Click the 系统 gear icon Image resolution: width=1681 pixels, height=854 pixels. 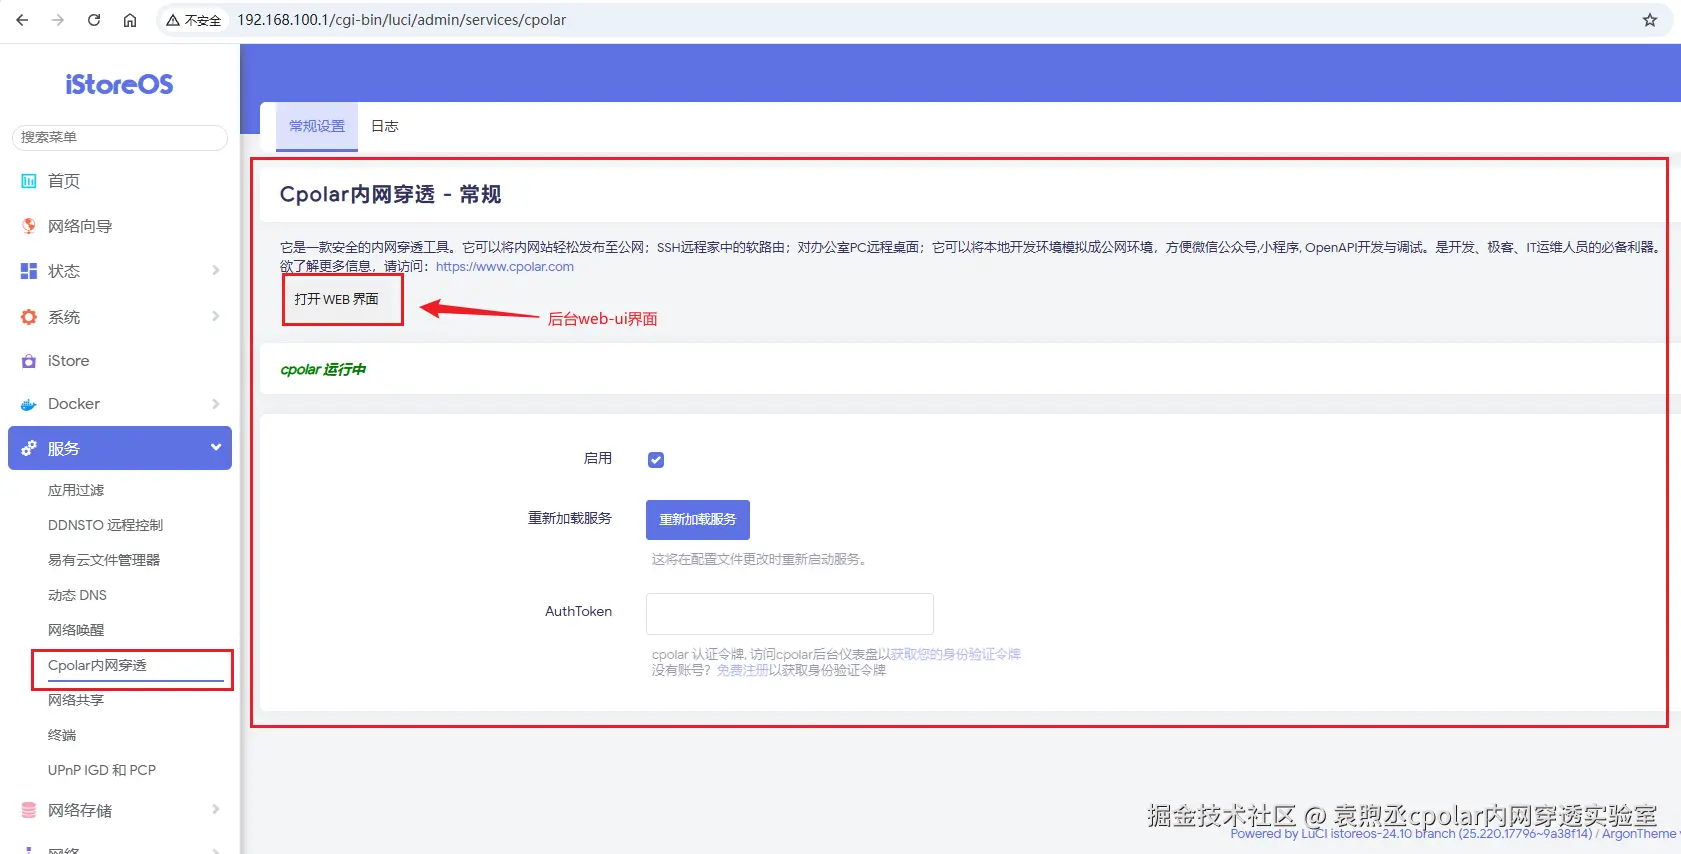(x=29, y=317)
